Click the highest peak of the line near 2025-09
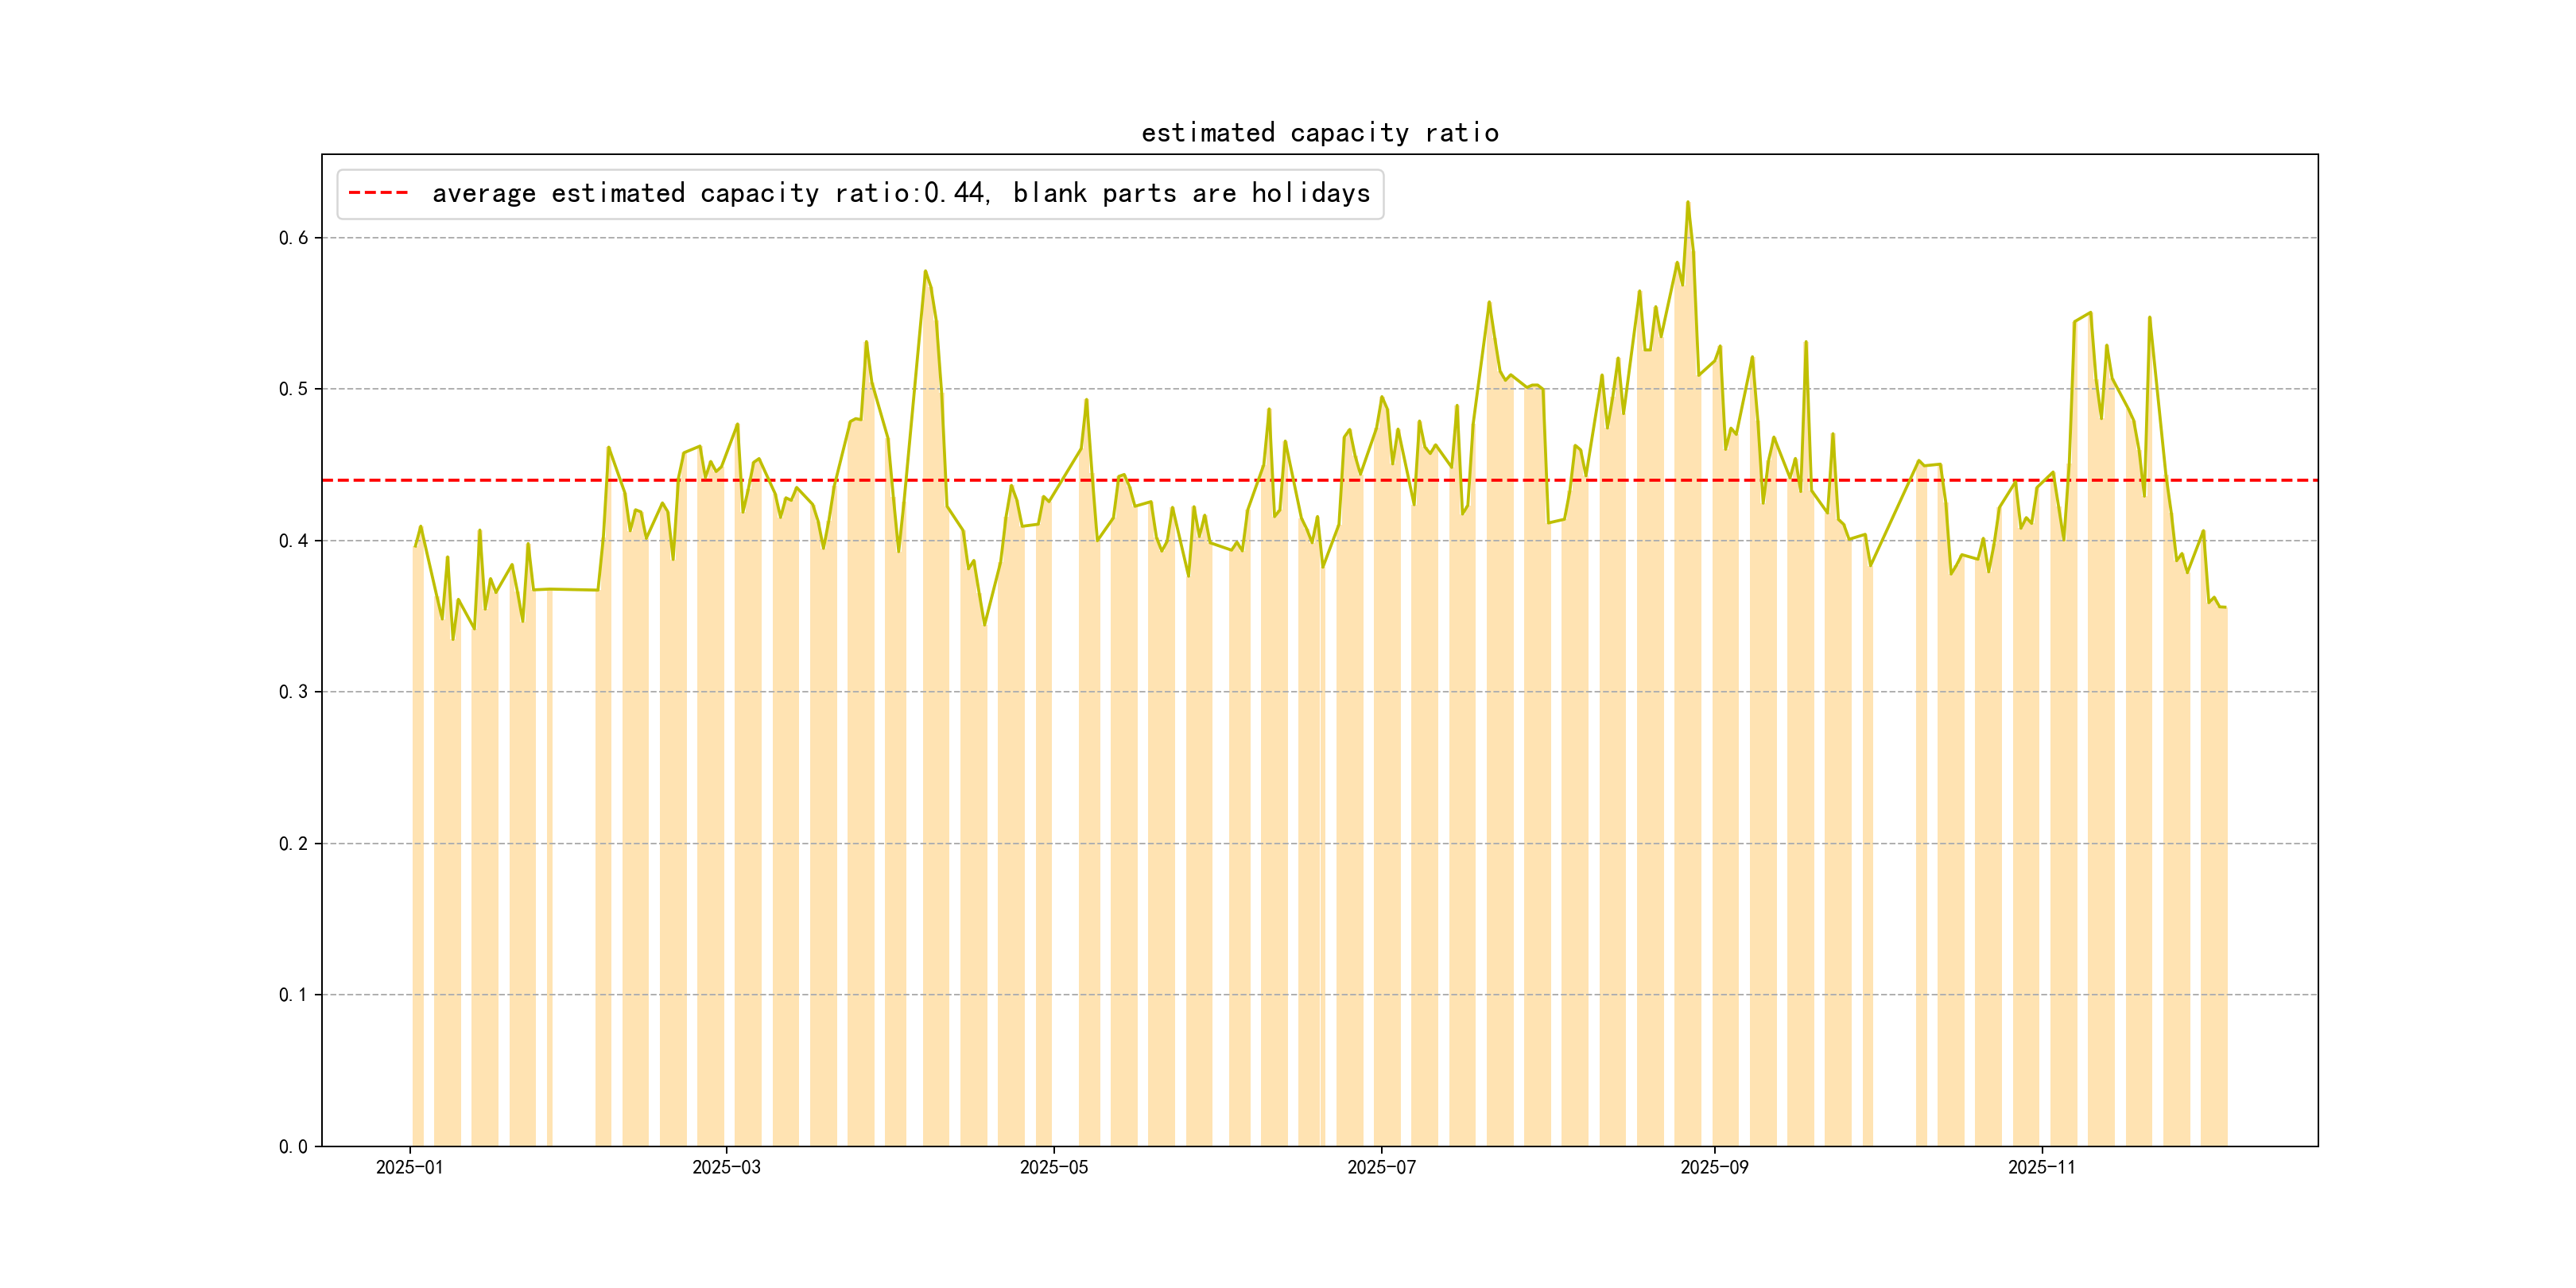Screen dimensions: 2576x1288 click(1688, 203)
